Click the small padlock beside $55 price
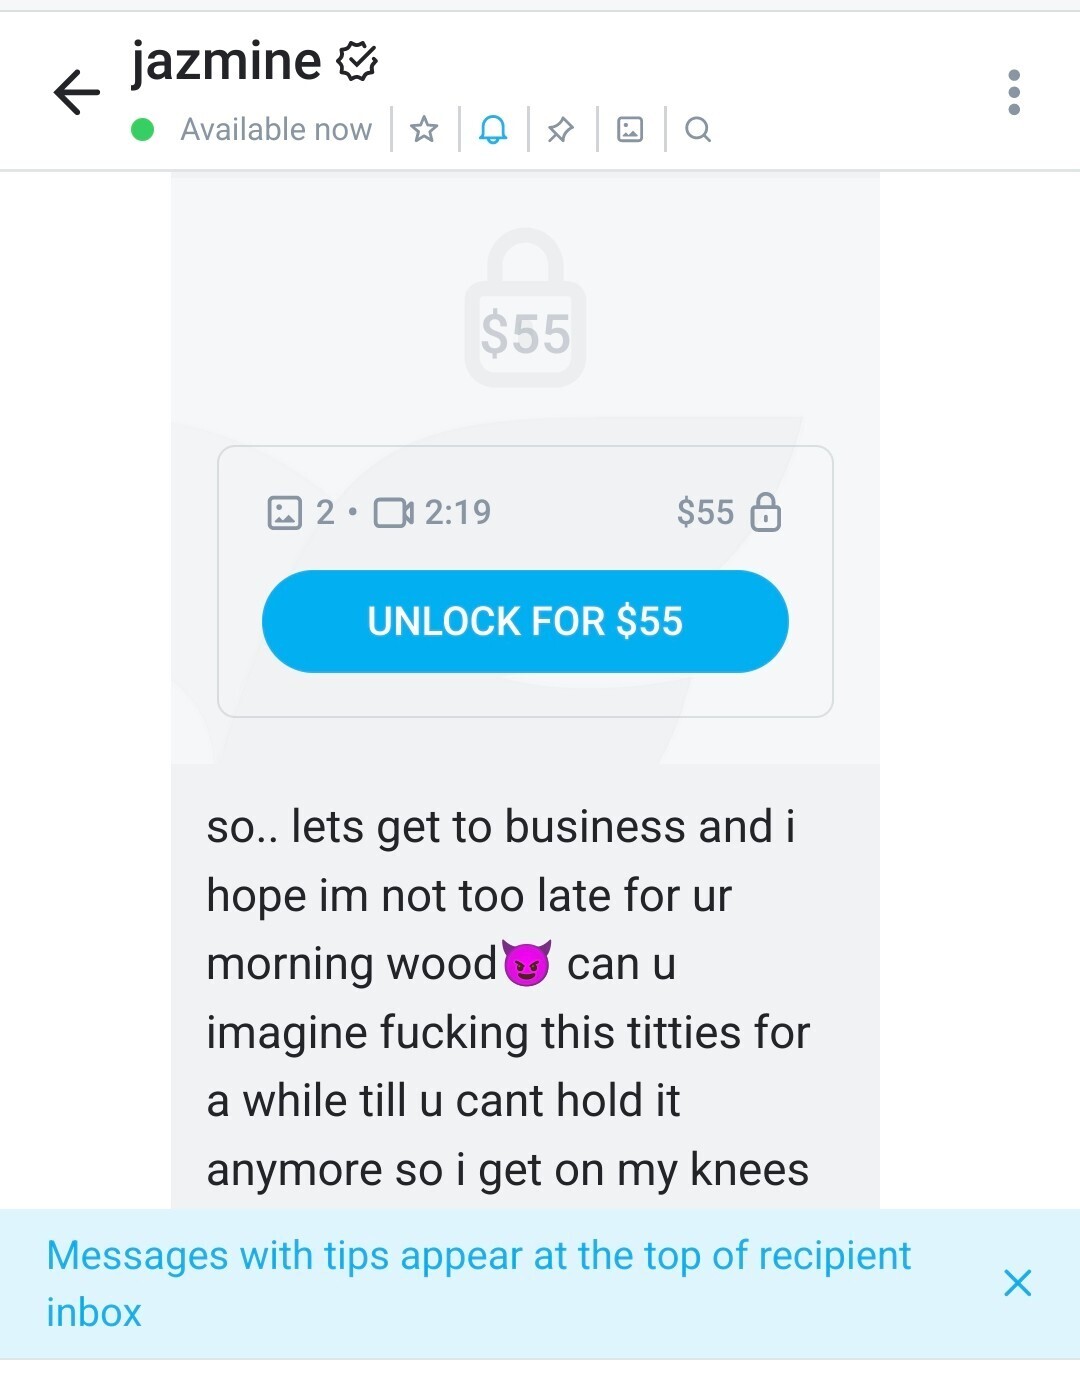The height and width of the screenshot is (1377, 1080). click(766, 512)
